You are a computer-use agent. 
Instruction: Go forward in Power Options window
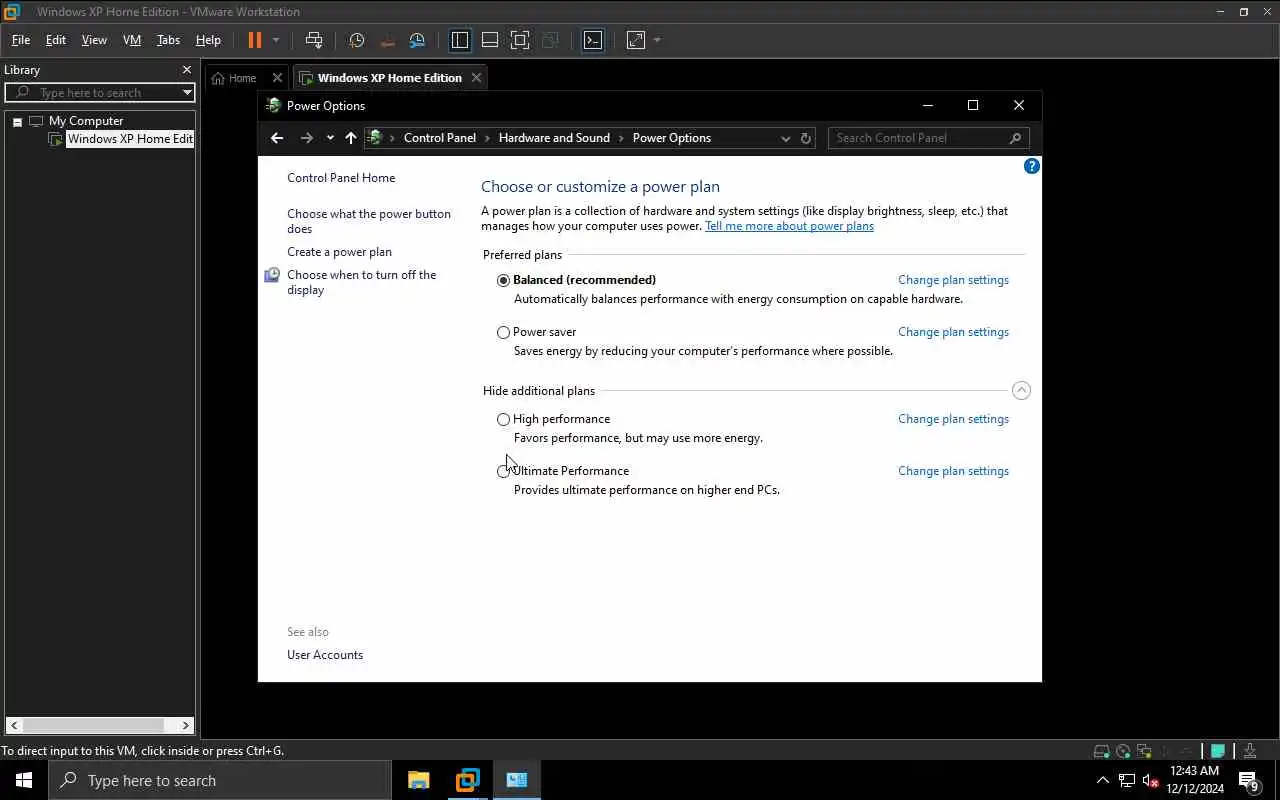coord(307,138)
